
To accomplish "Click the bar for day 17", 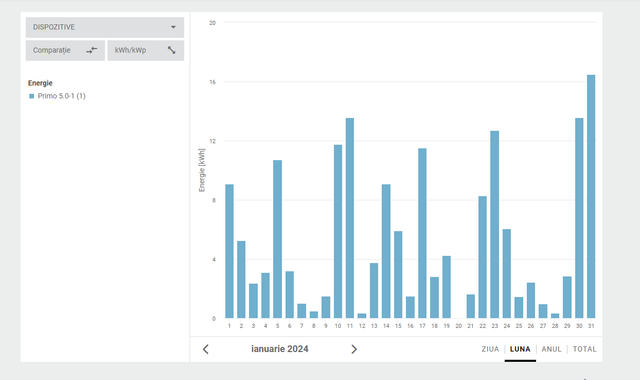I will (x=422, y=233).
